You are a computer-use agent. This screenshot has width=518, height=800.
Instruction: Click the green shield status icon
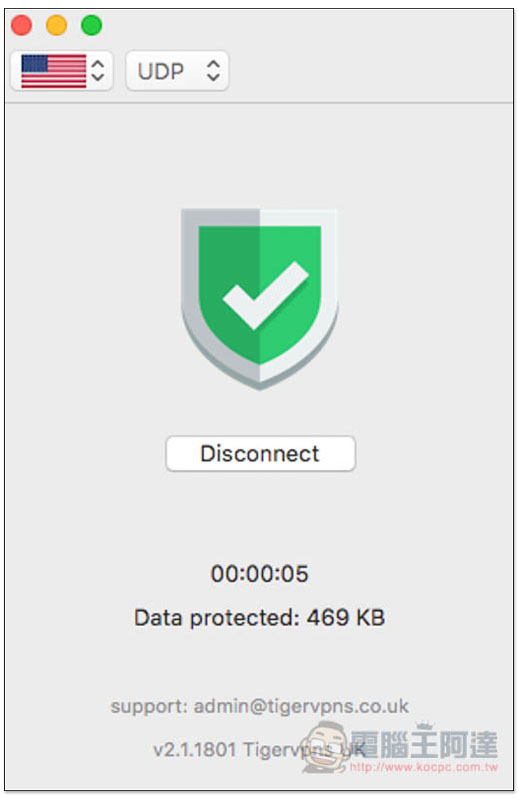[x=259, y=298]
